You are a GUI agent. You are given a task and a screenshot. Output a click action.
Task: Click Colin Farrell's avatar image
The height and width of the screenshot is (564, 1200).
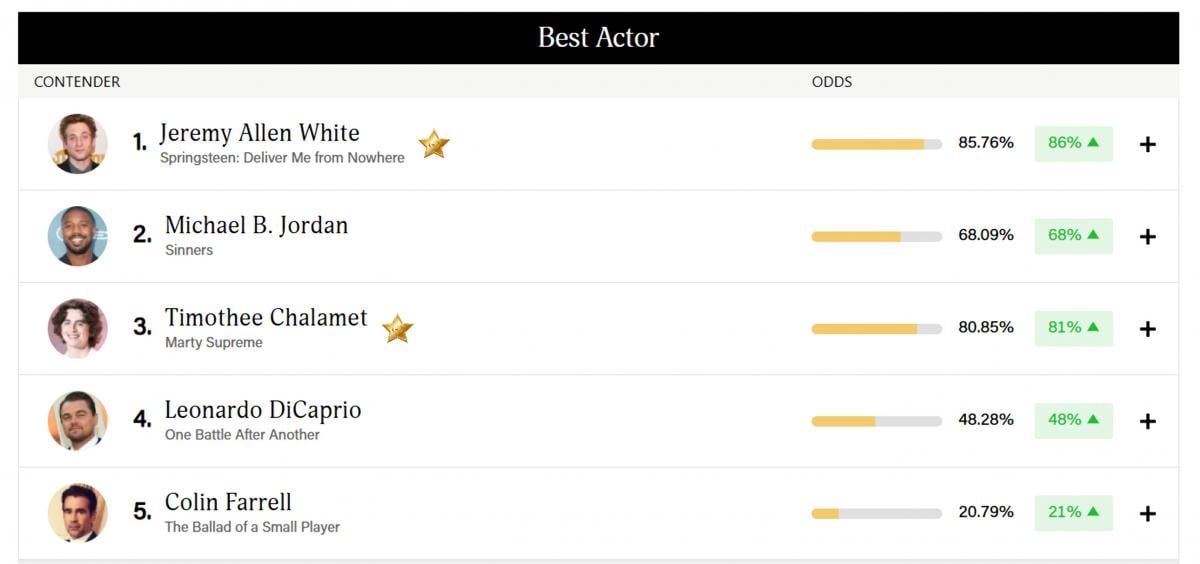78,513
